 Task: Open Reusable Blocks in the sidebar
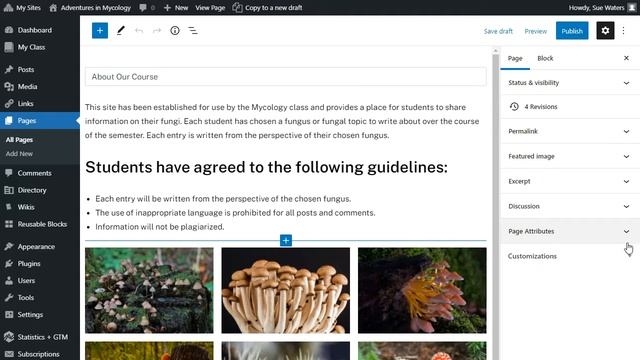[40, 224]
